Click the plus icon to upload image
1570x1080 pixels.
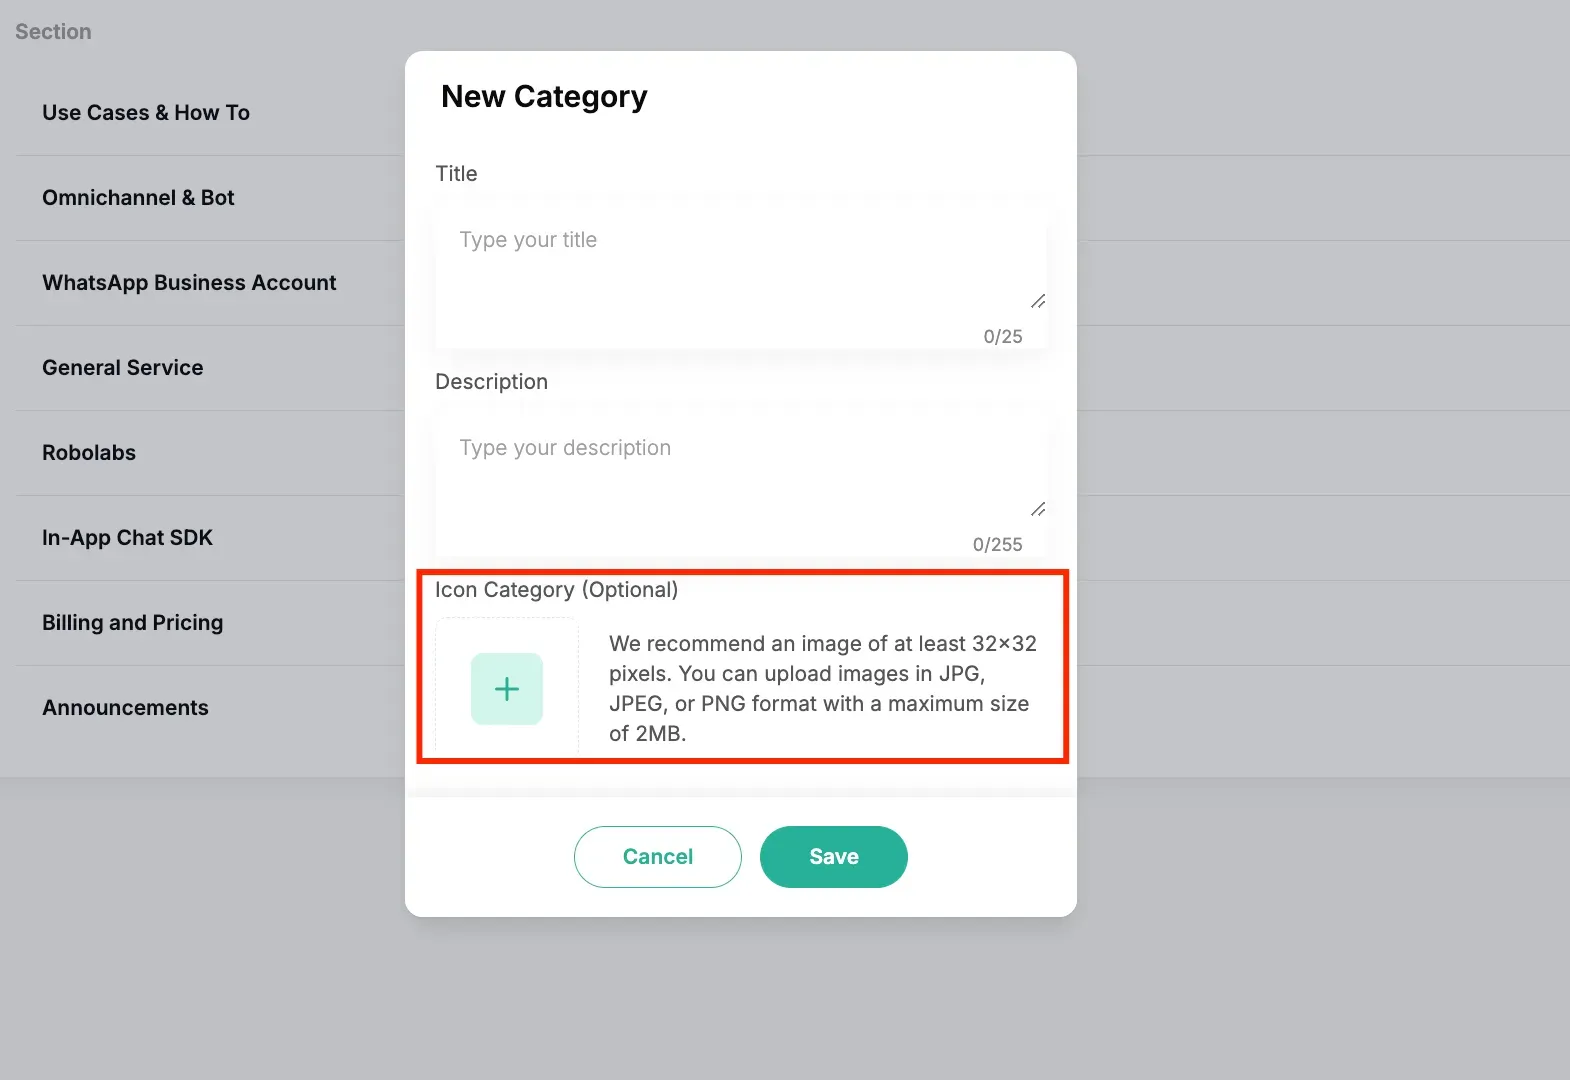coord(507,689)
